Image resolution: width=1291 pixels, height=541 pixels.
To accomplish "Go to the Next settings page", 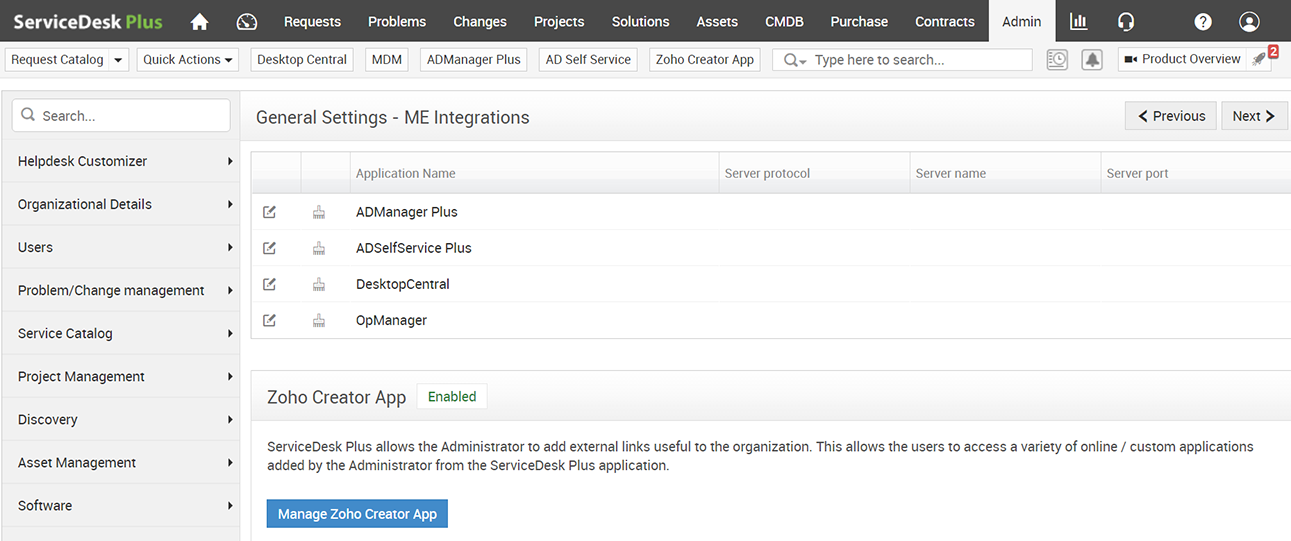I will coord(1254,116).
